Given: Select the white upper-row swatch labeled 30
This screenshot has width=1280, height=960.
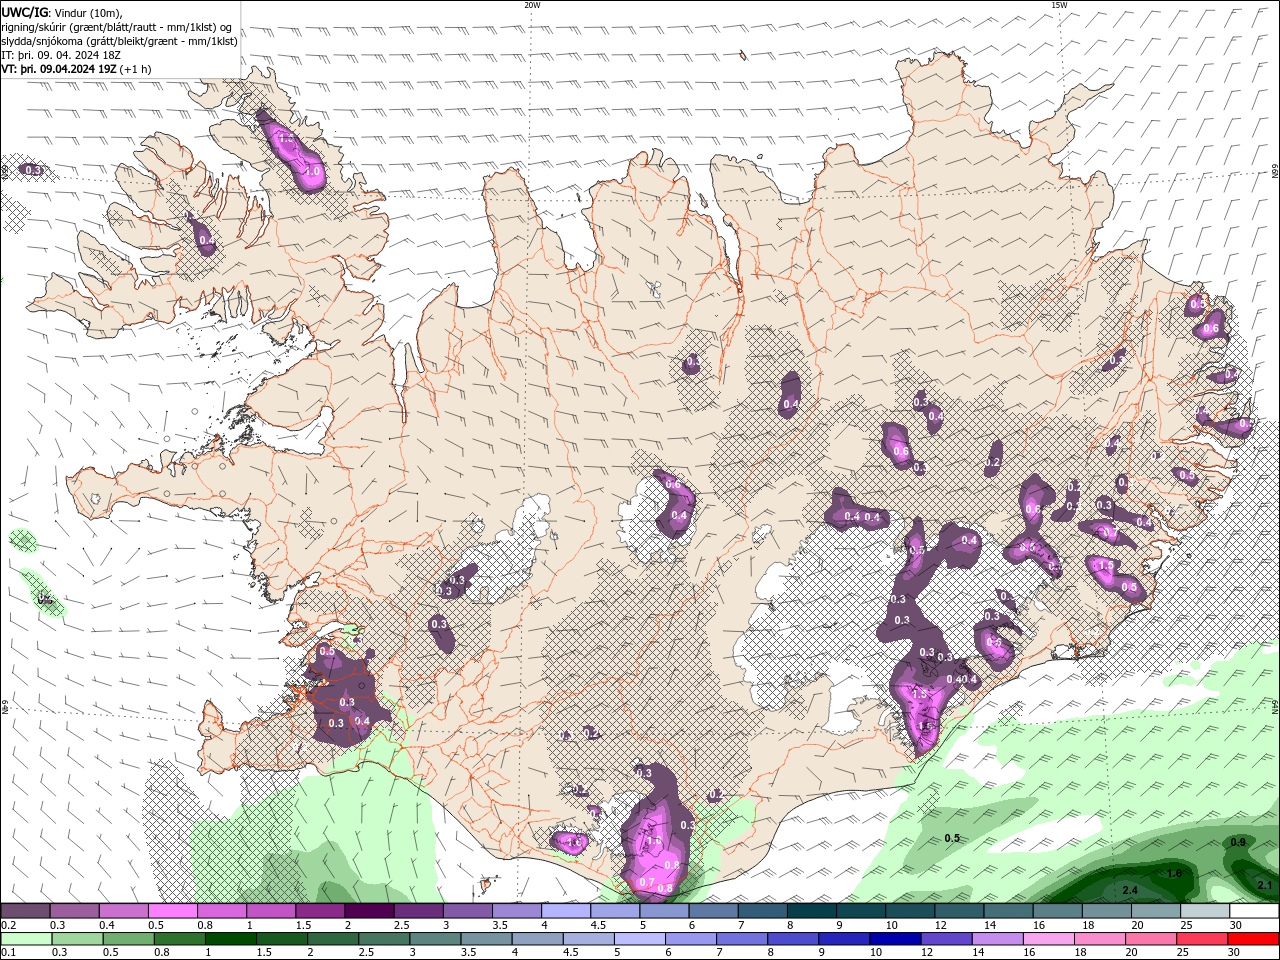Looking at the screenshot, I should (x=1253, y=911).
